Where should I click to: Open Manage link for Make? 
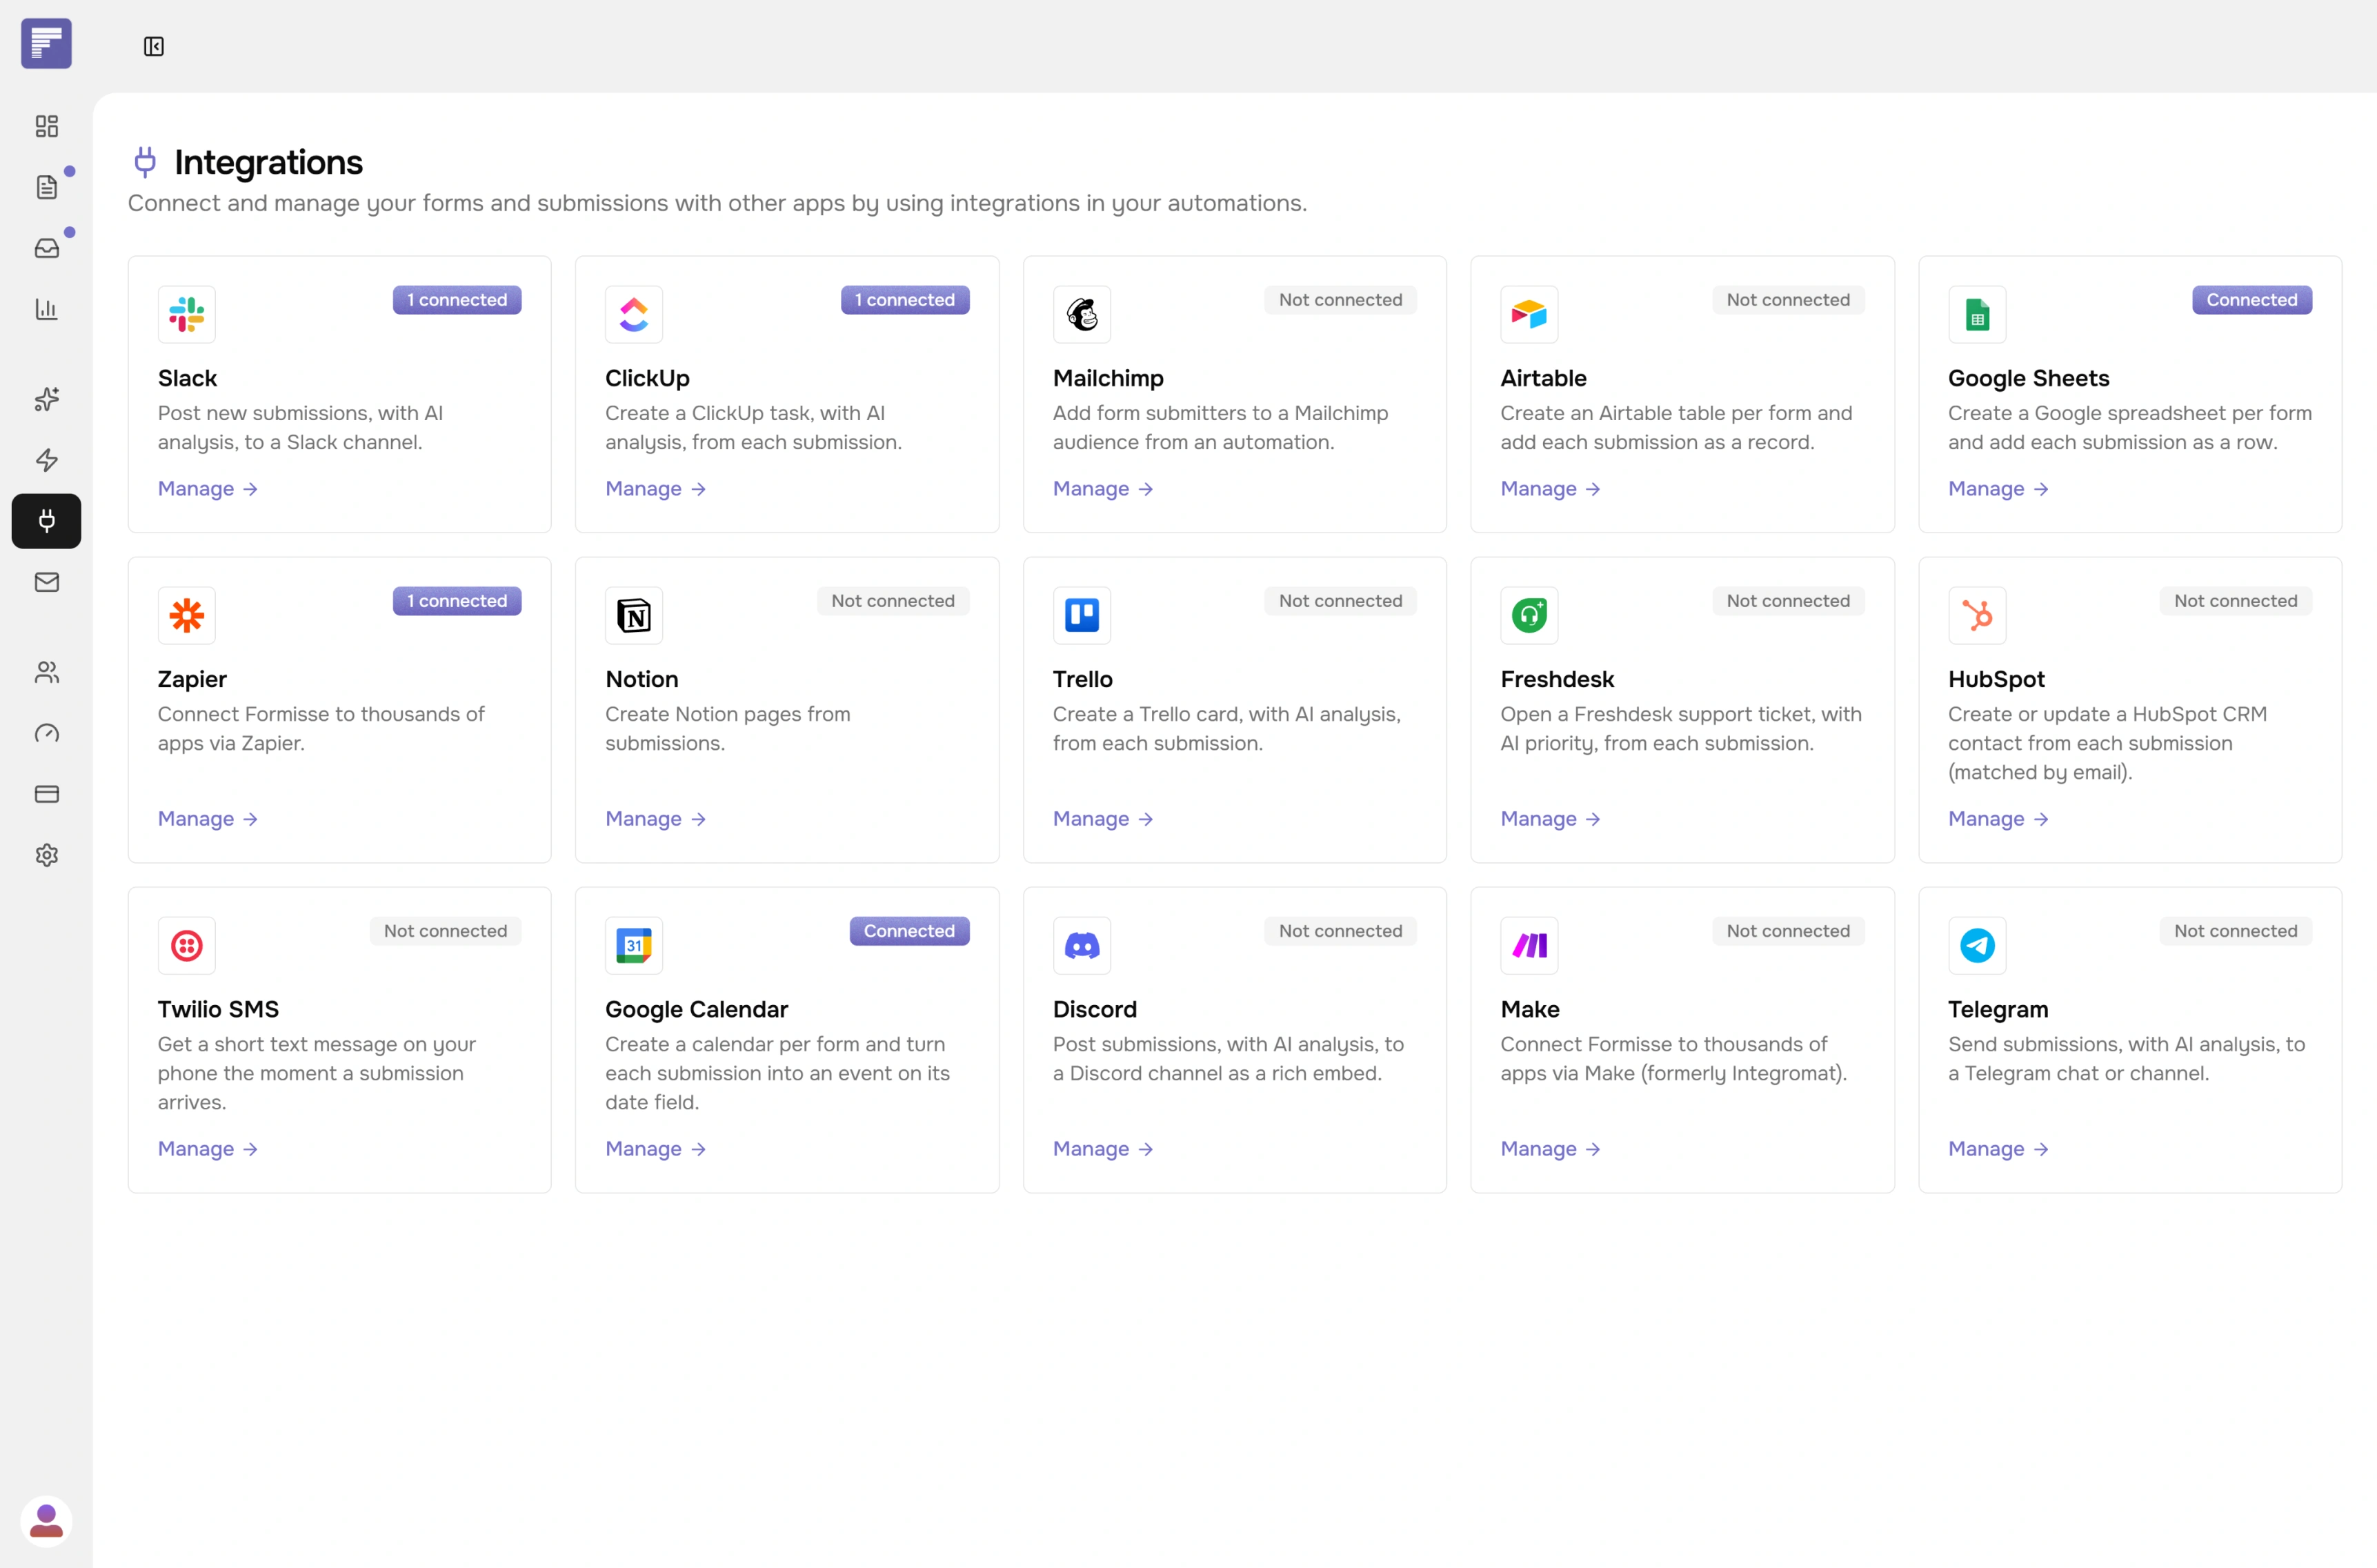1551,1149
